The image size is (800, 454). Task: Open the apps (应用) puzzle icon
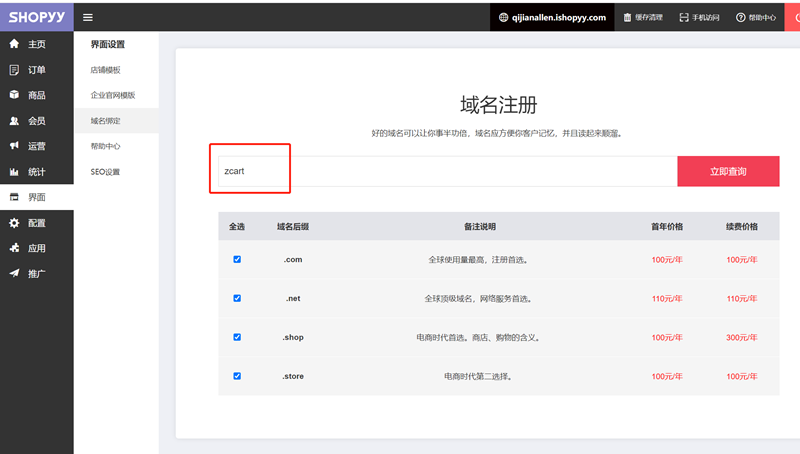(x=14, y=248)
